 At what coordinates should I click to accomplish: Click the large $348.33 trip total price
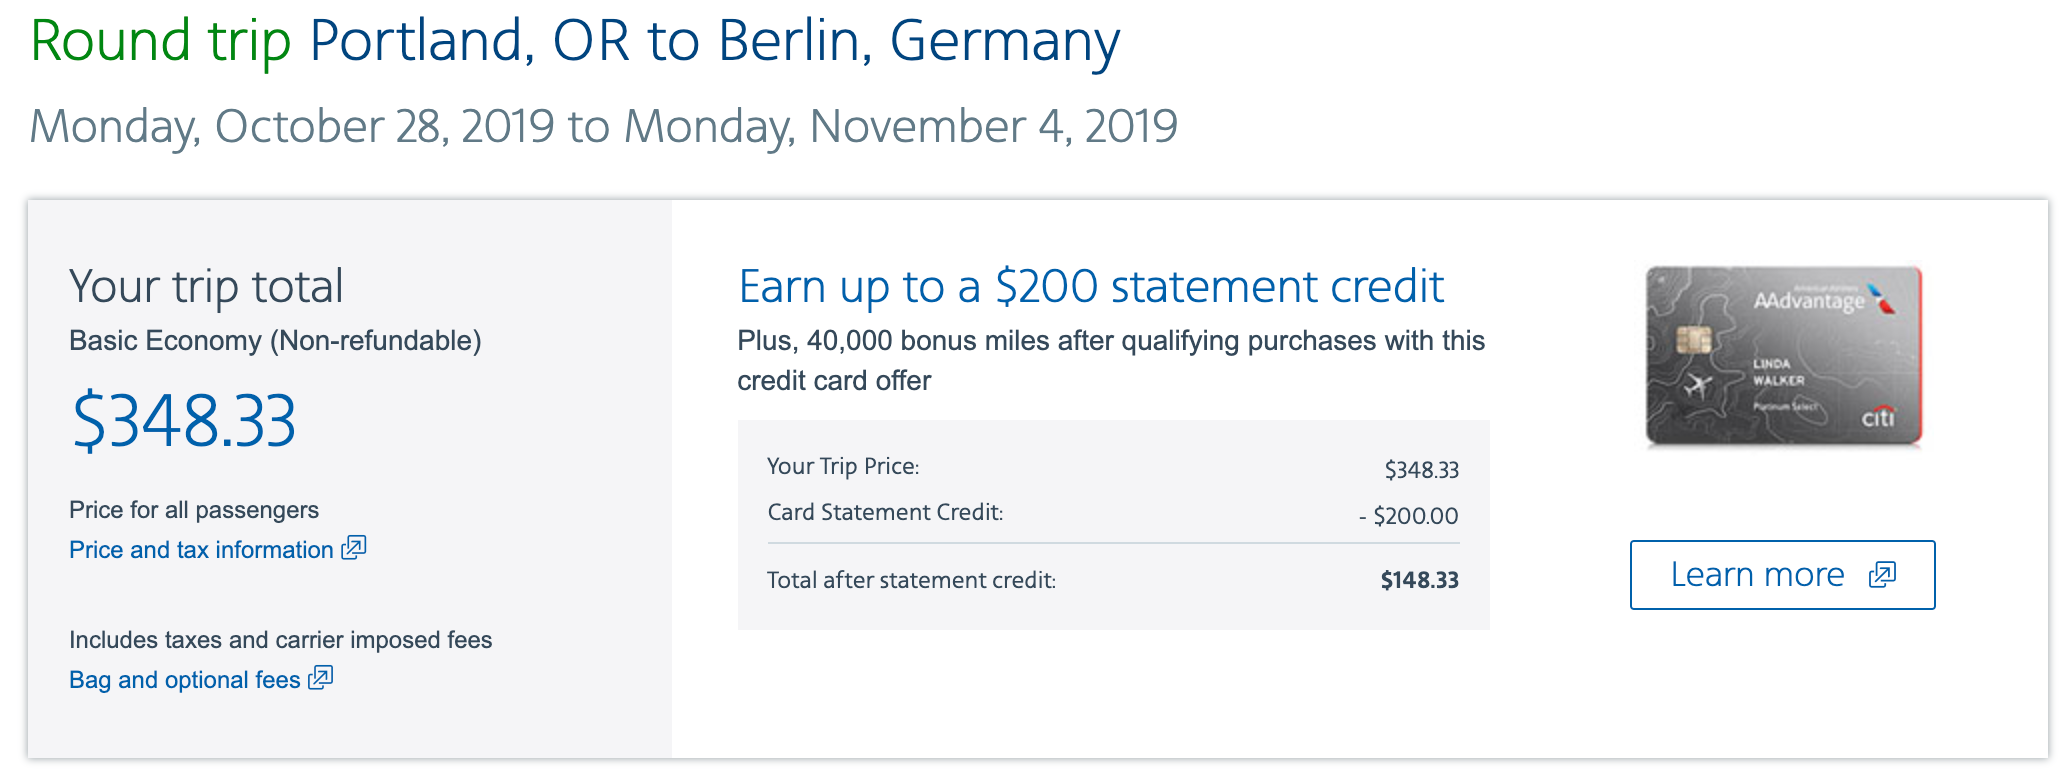click(184, 420)
